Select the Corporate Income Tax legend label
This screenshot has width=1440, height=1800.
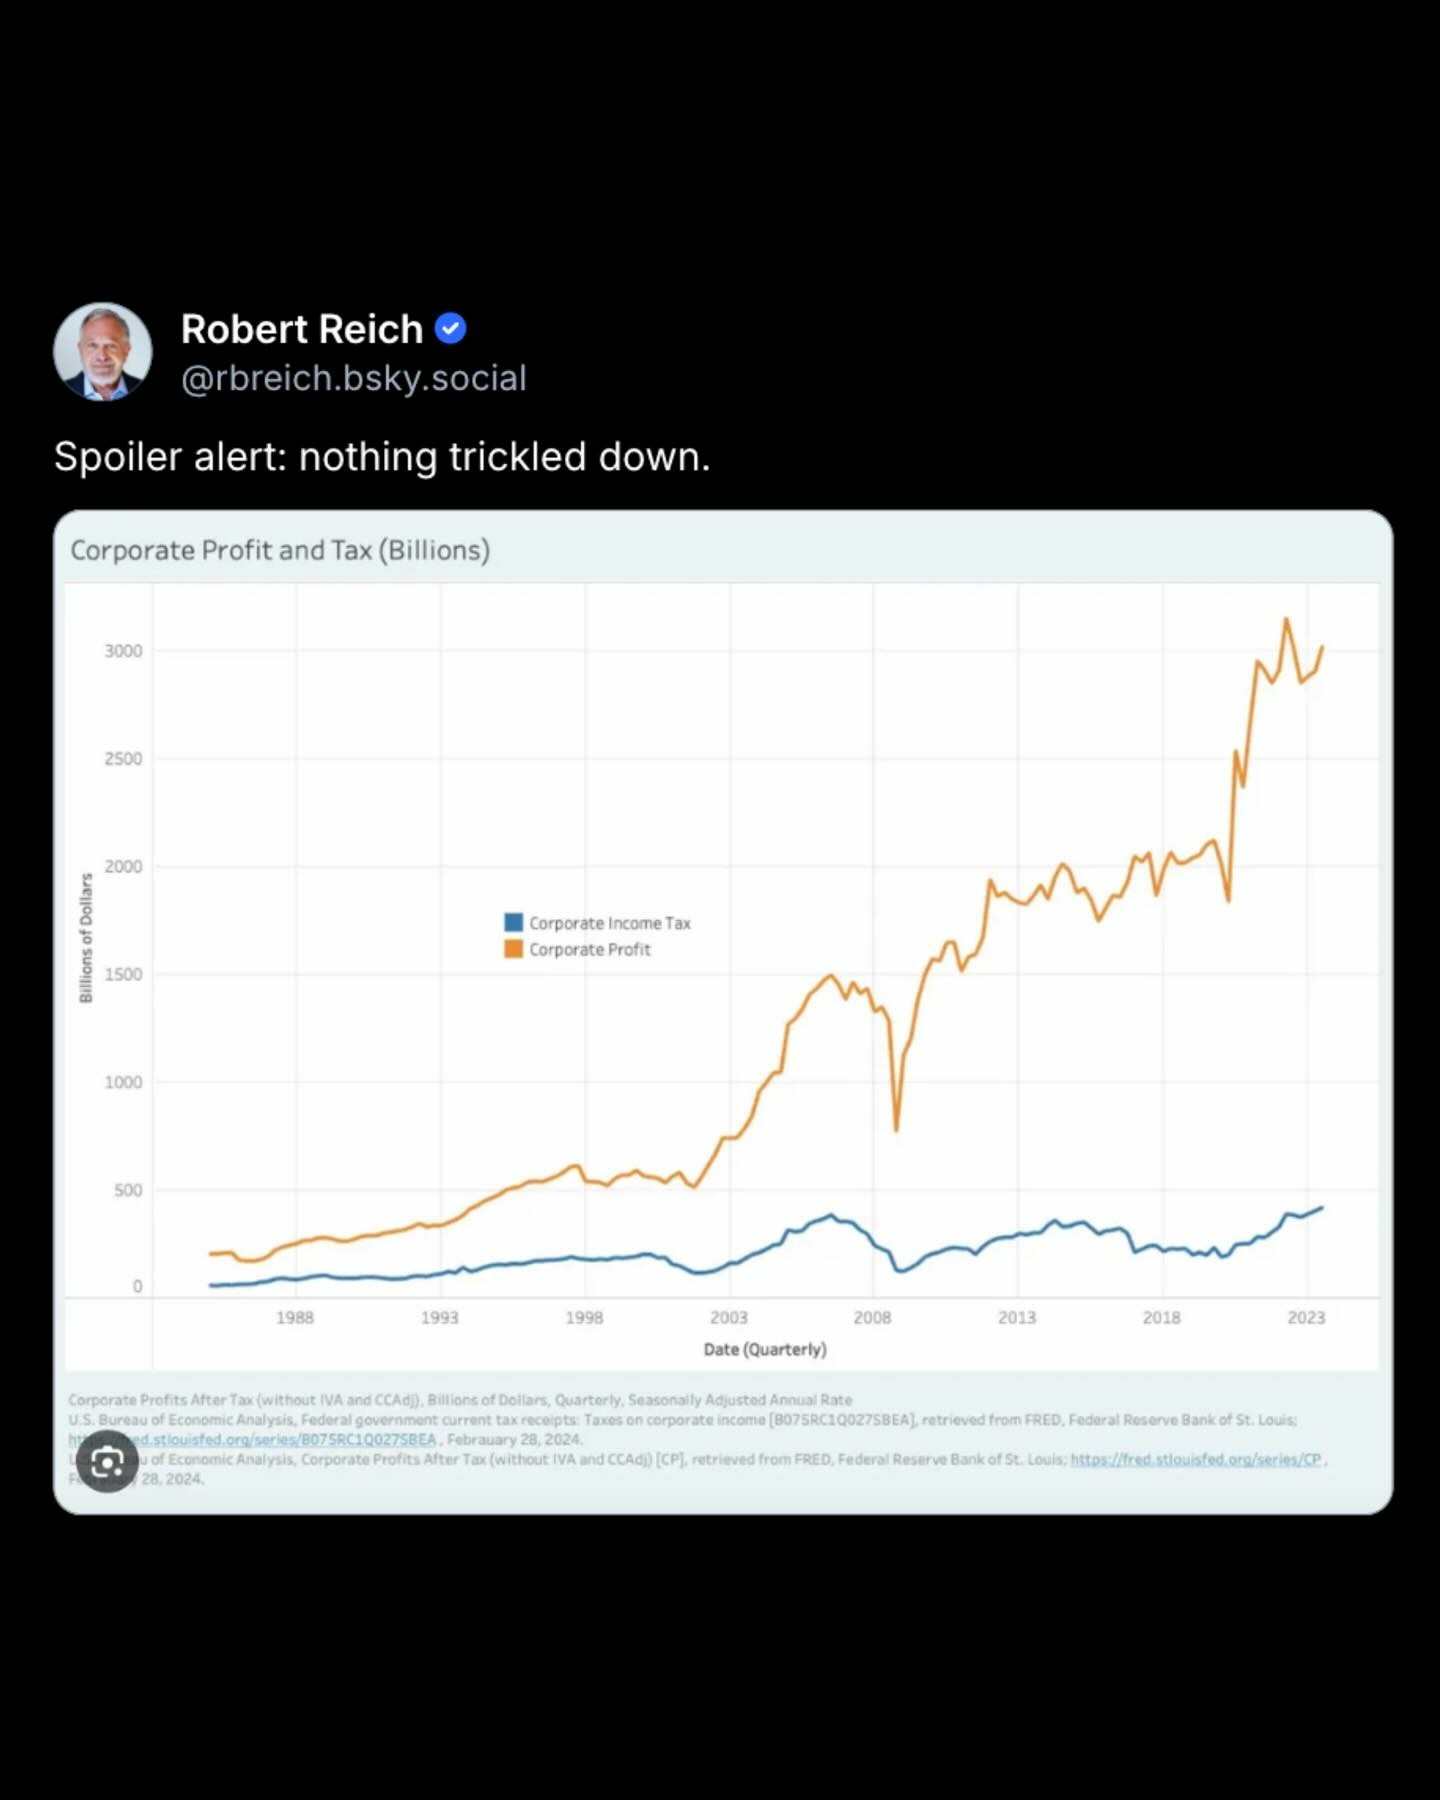coord(610,923)
